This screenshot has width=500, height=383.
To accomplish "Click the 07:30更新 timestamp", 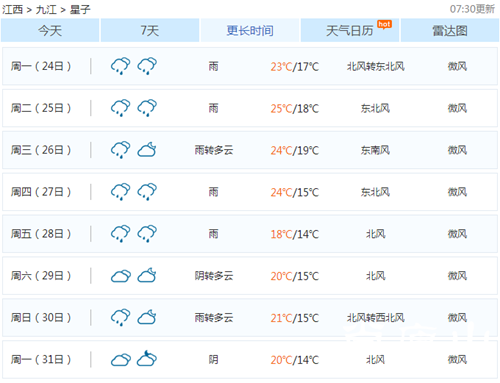I will 472,9.
